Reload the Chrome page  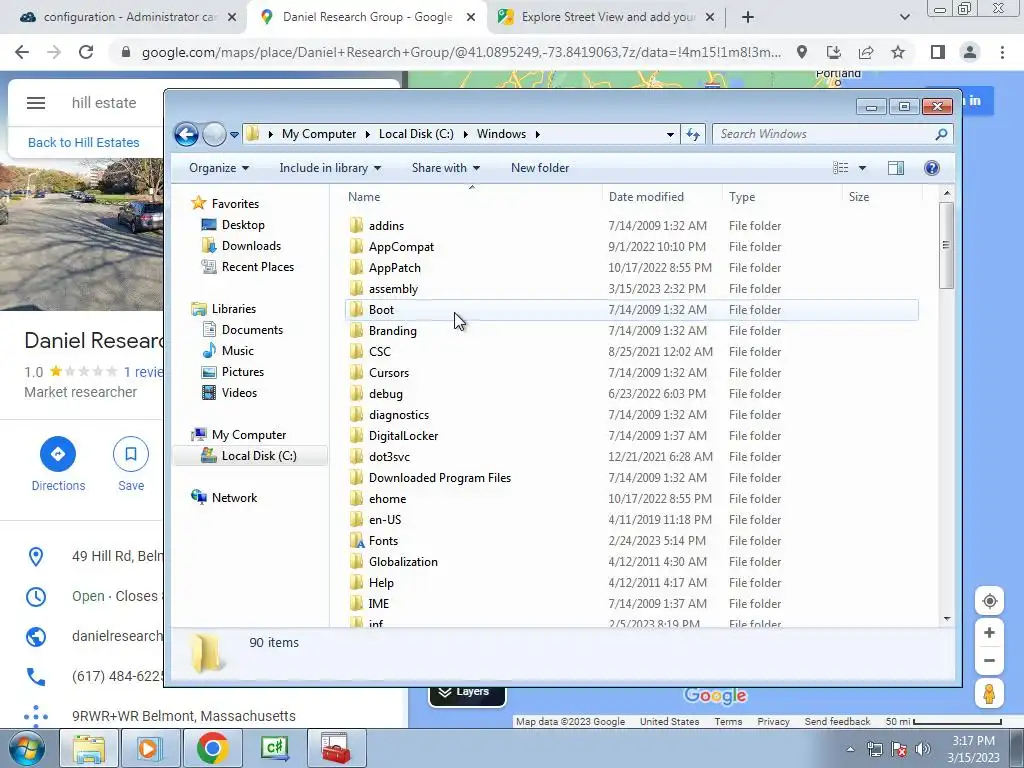point(86,52)
